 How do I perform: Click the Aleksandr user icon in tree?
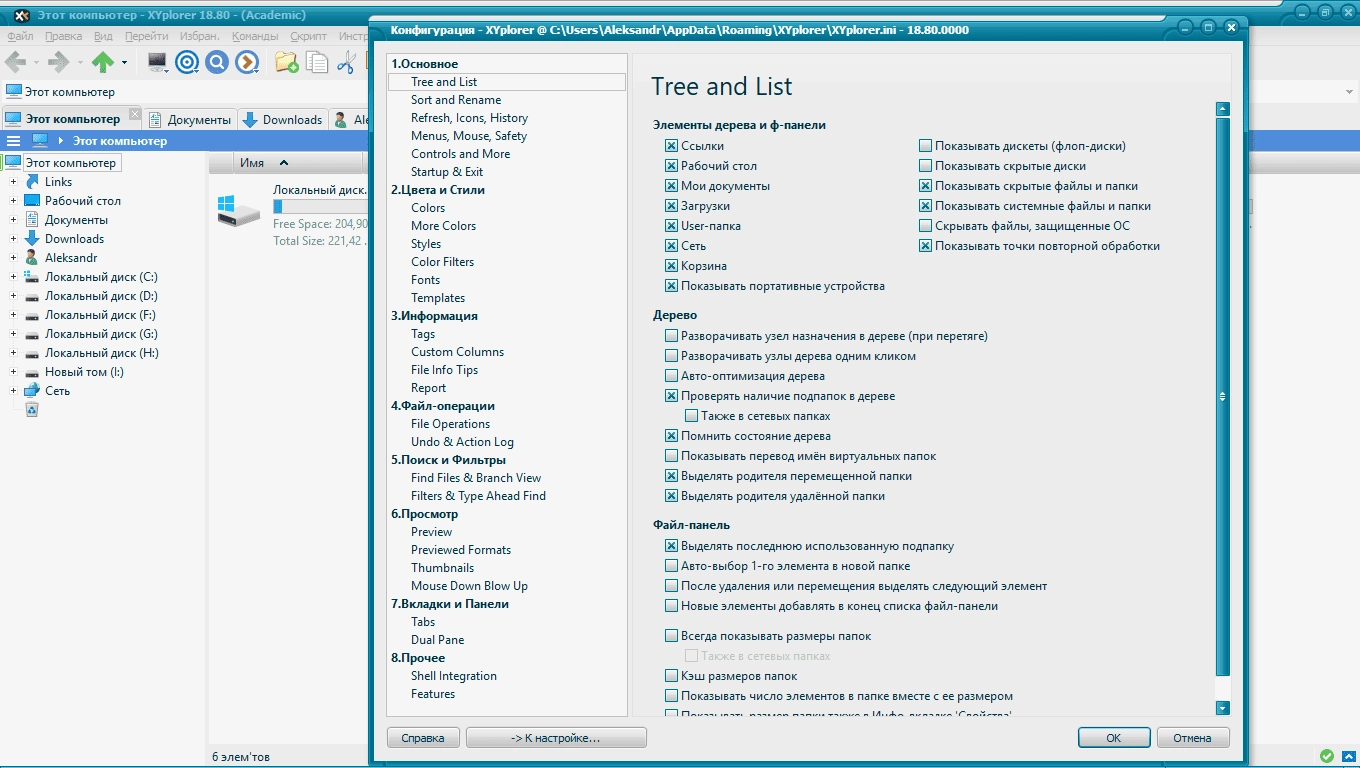(x=32, y=257)
